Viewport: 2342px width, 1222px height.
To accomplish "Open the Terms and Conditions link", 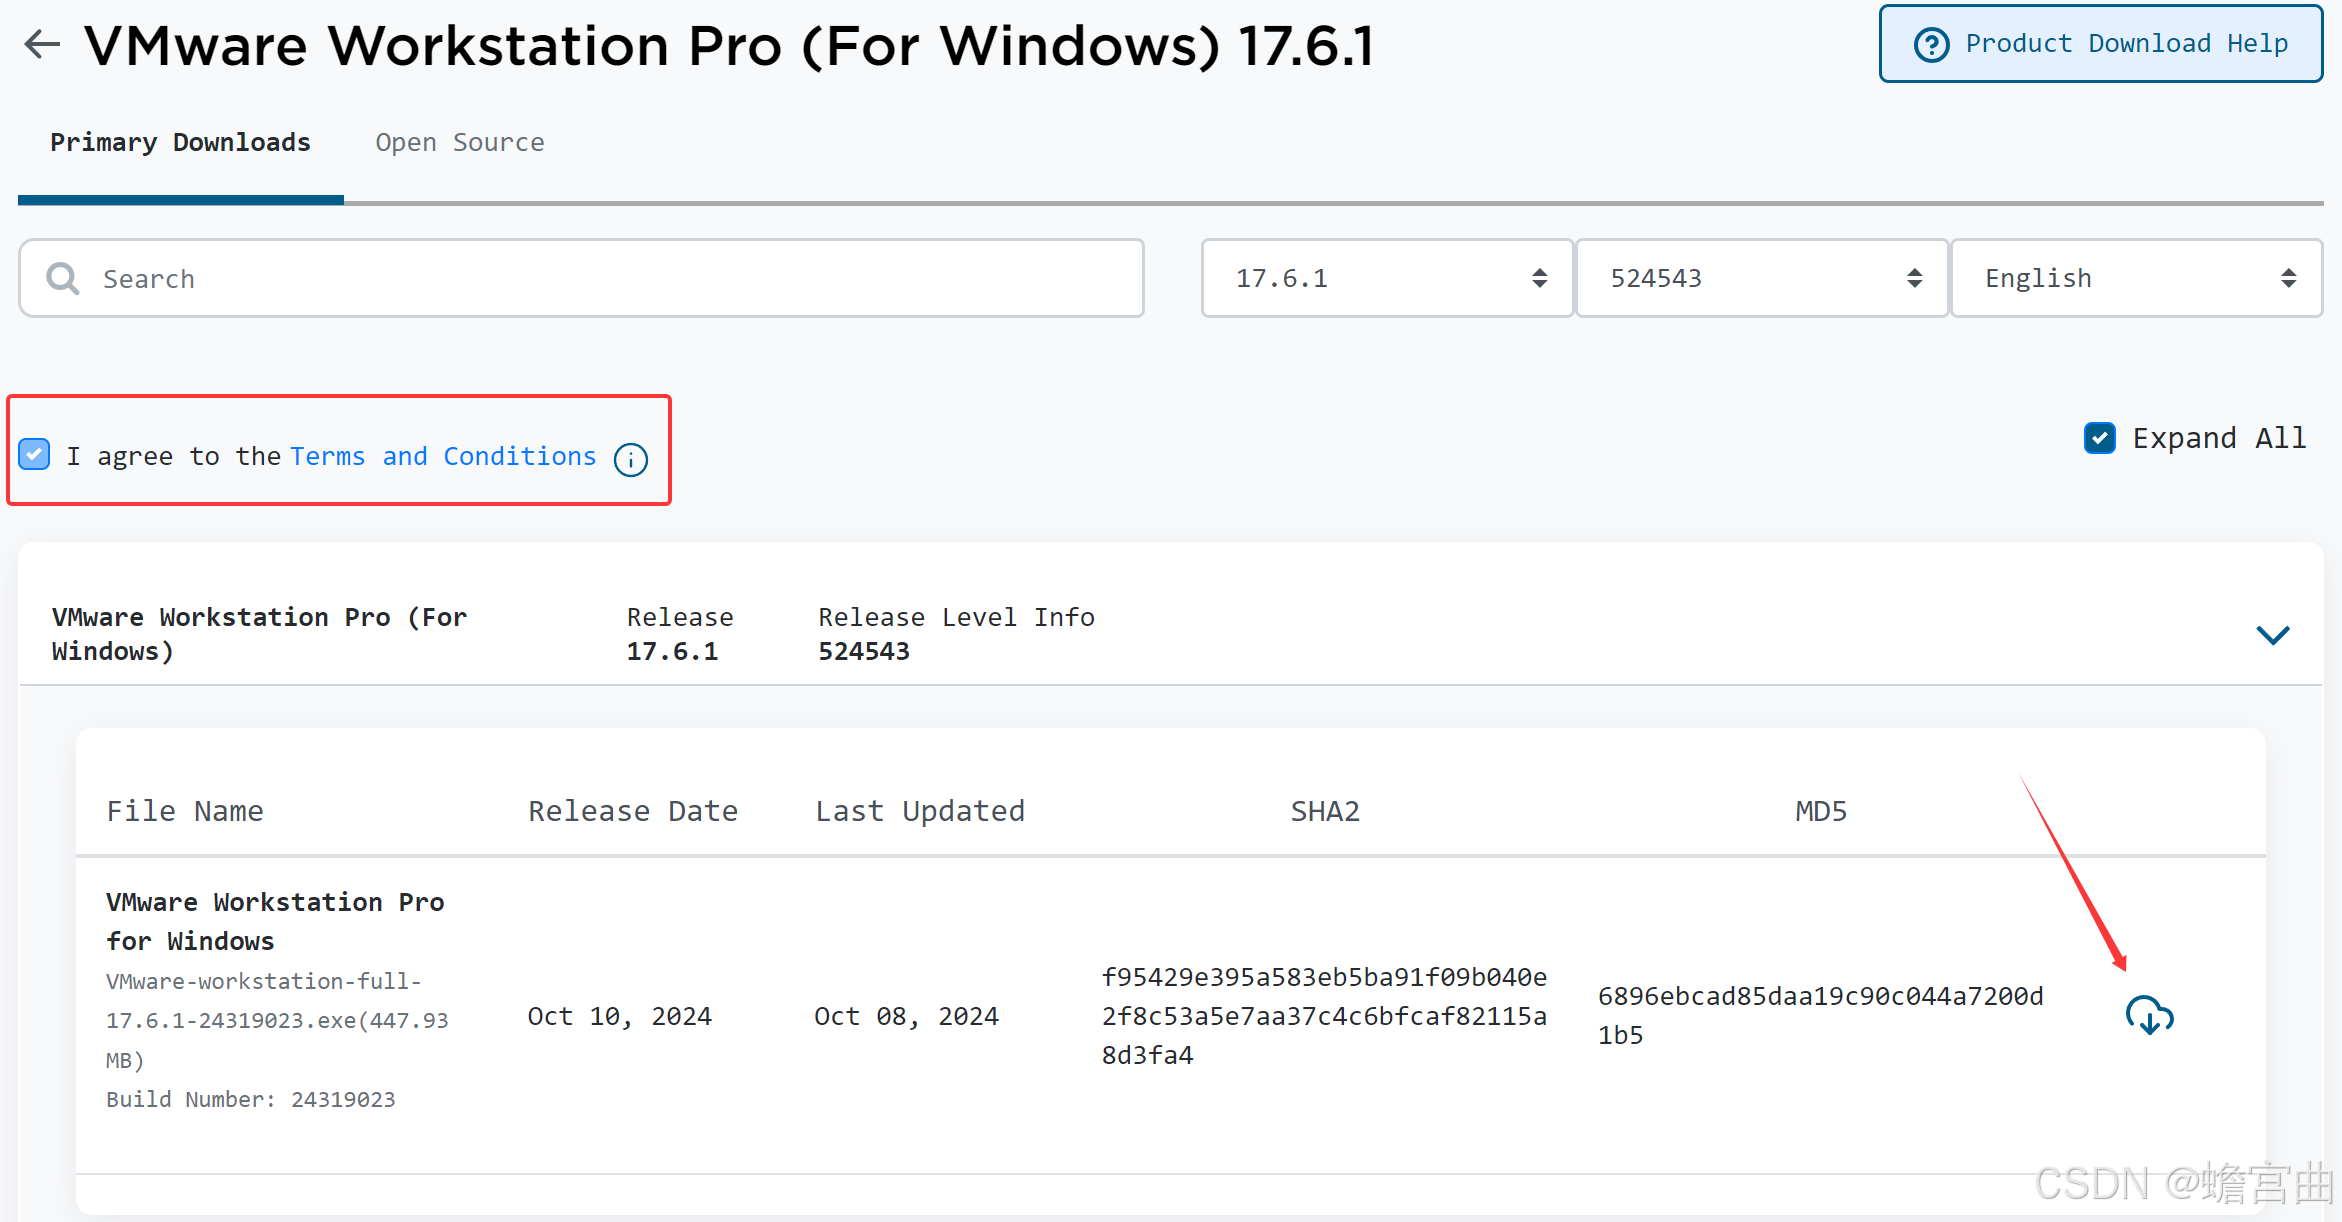I will [443, 456].
